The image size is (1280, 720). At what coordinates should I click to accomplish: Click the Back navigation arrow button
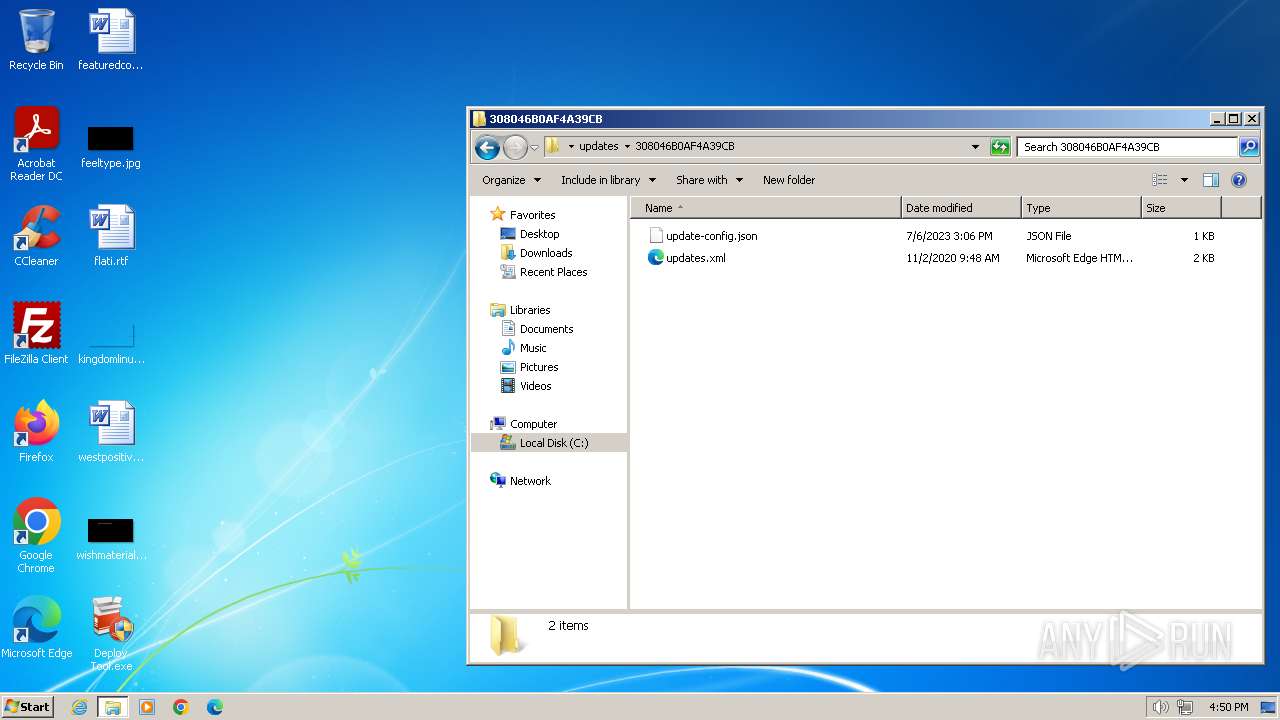(487, 147)
